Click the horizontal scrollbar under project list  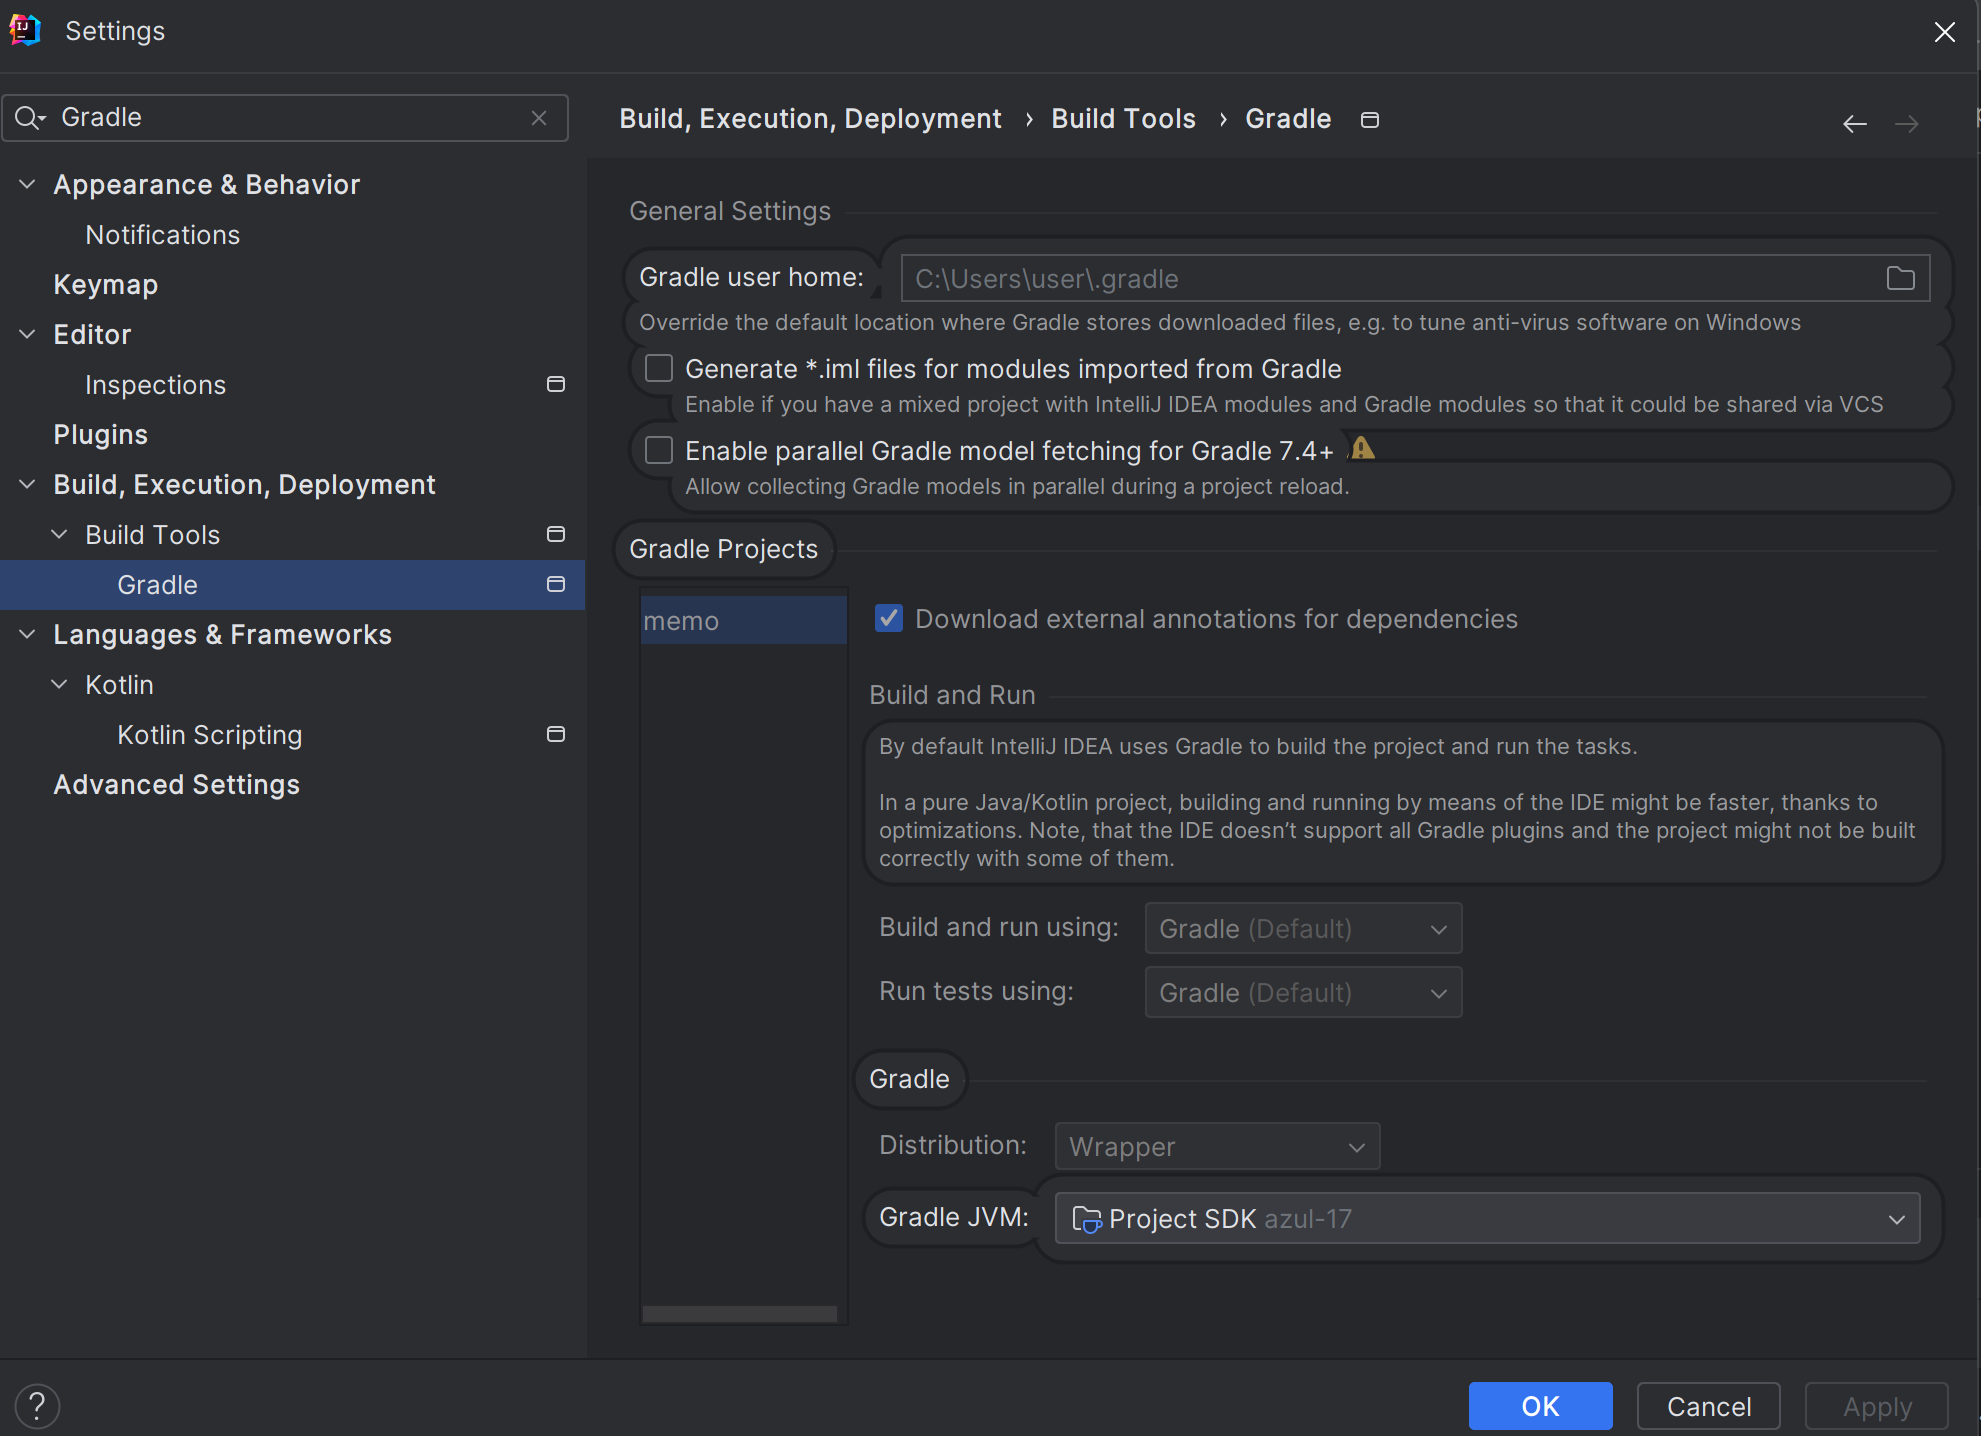739,1313
